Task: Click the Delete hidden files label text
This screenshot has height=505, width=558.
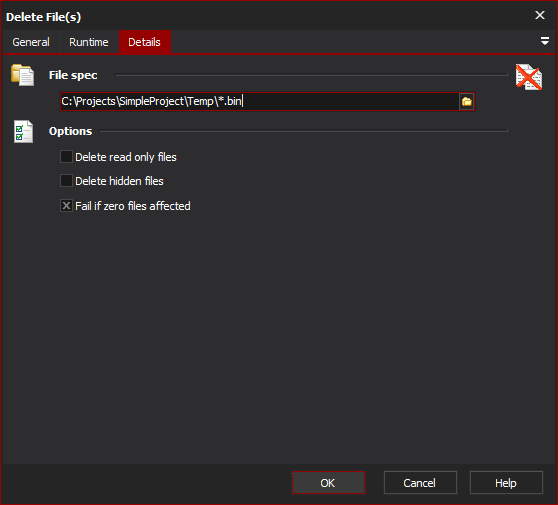Action: coord(120,181)
